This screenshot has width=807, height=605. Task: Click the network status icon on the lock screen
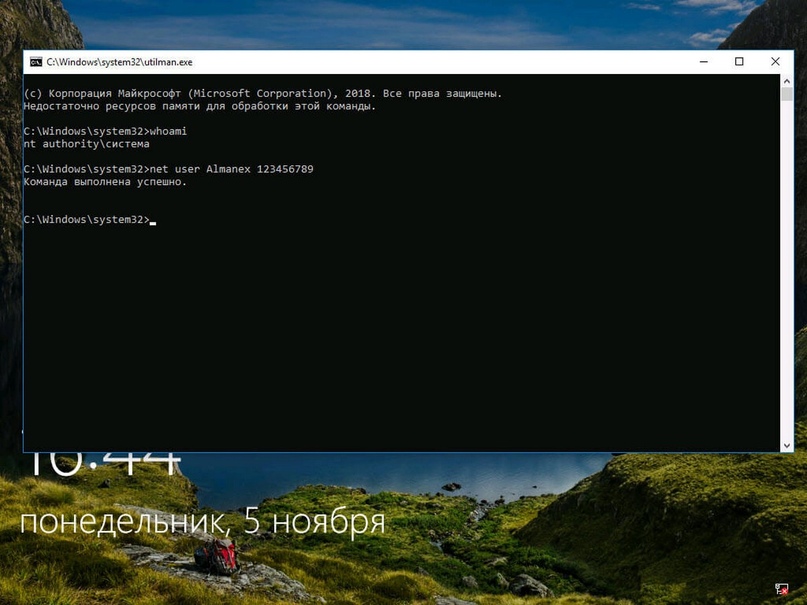[781, 590]
